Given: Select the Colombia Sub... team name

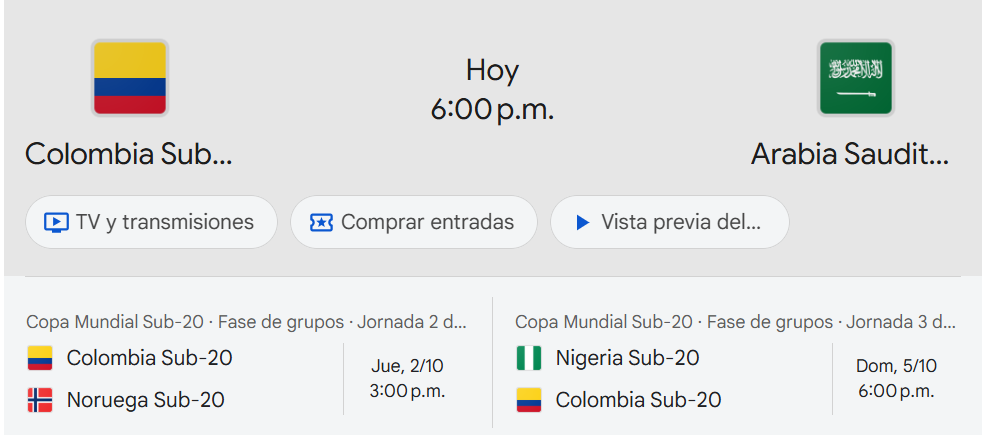Looking at the screenshot, I should [128, 154].
